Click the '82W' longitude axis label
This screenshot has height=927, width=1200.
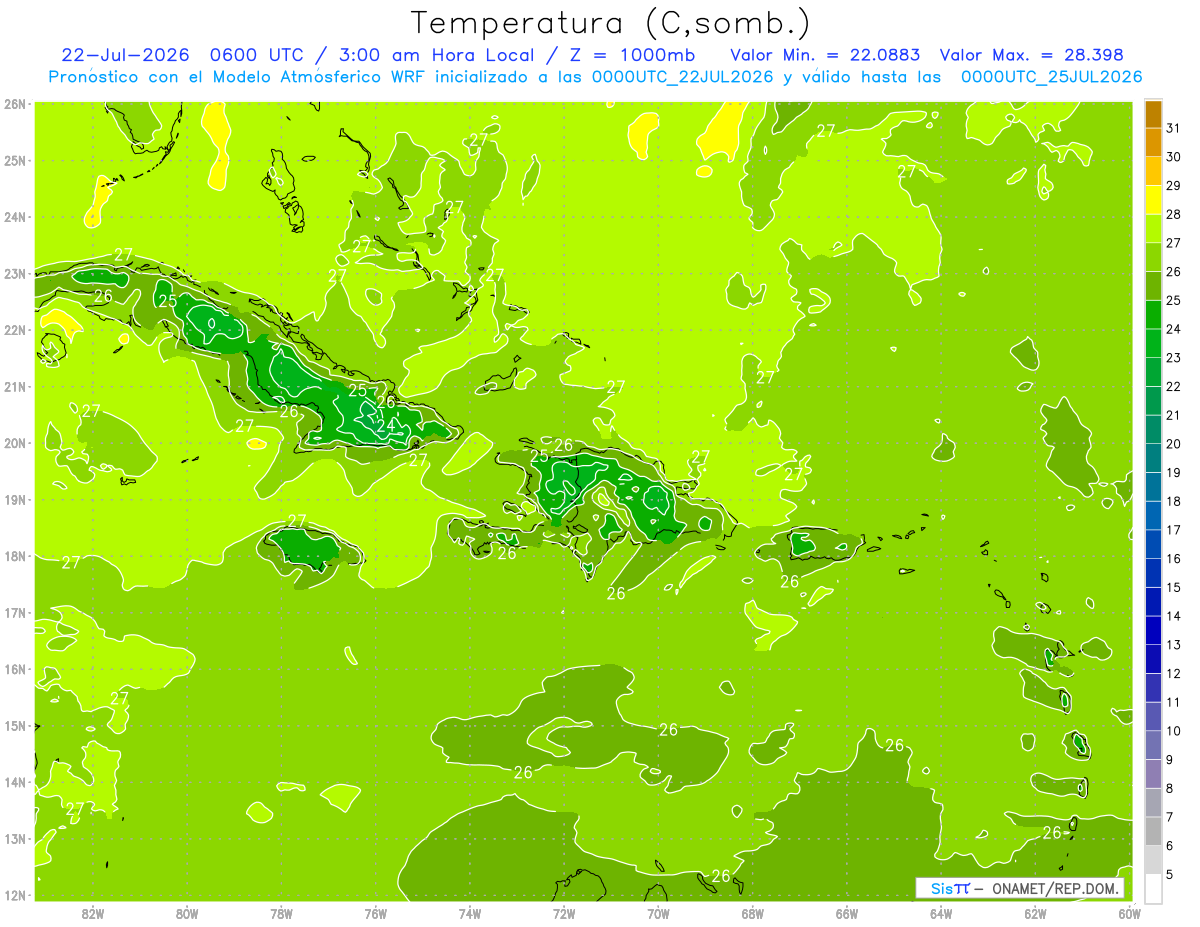[x=92, y=913]
